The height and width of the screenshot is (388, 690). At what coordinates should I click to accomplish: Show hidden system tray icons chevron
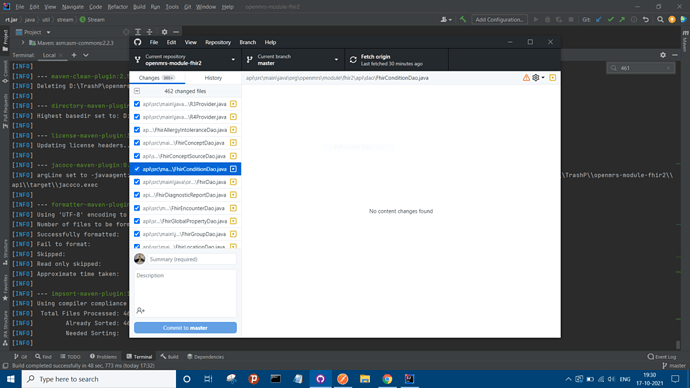point(568,379)
